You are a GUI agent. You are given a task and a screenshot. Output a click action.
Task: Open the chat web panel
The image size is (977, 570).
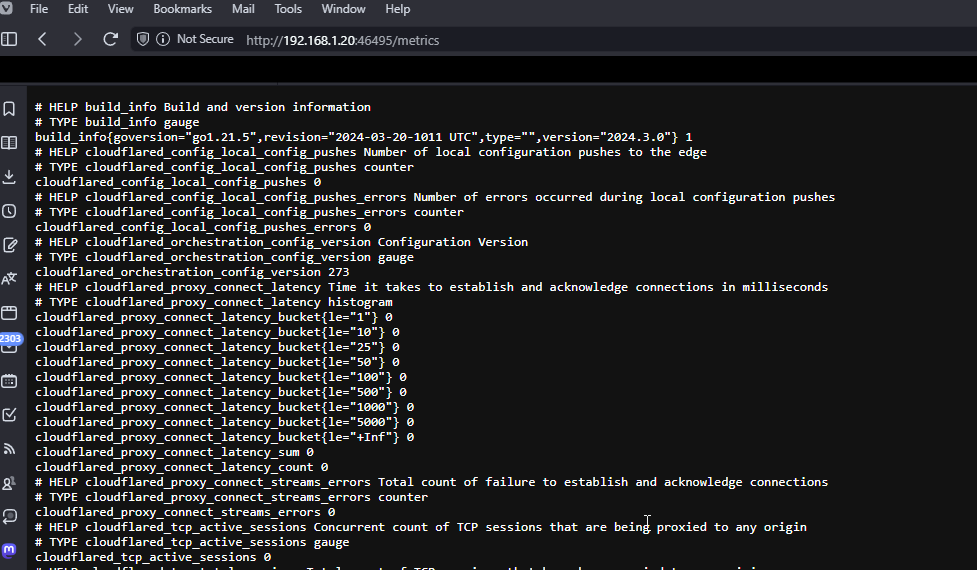[x=9, y=516]
